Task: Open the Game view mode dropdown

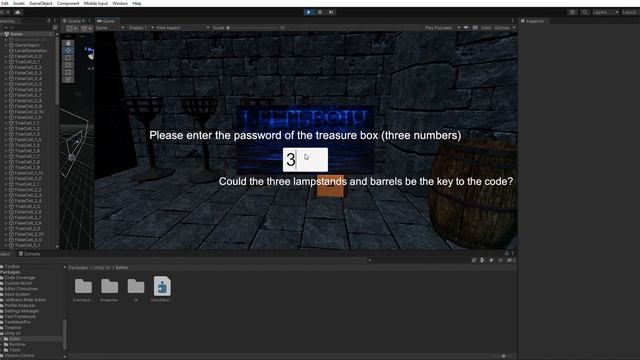Action: (110, 28)
